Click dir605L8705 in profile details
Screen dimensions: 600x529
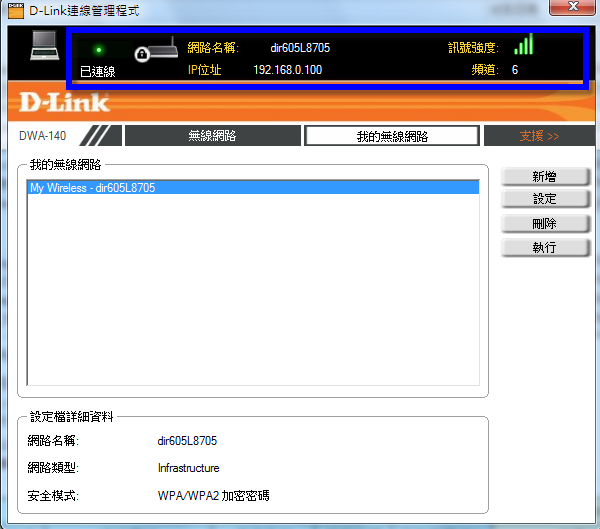[187, 441]
